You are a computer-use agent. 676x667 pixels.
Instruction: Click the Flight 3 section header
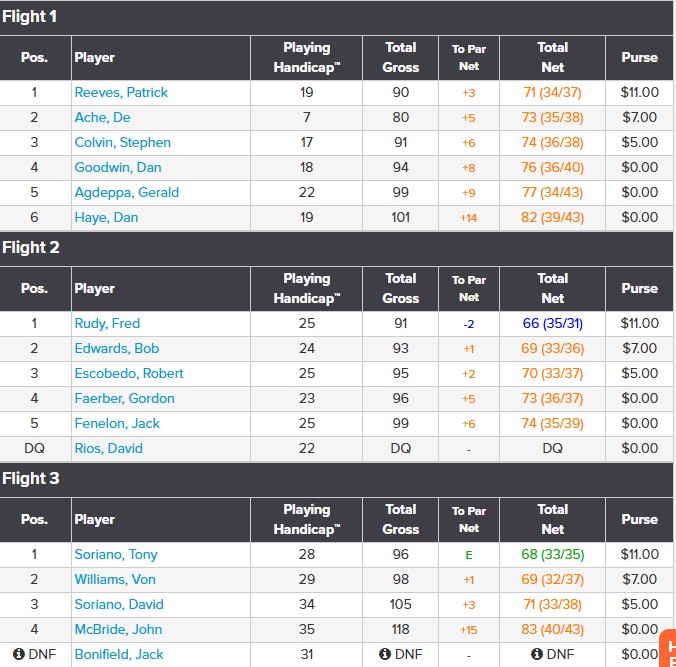[31, 478]
